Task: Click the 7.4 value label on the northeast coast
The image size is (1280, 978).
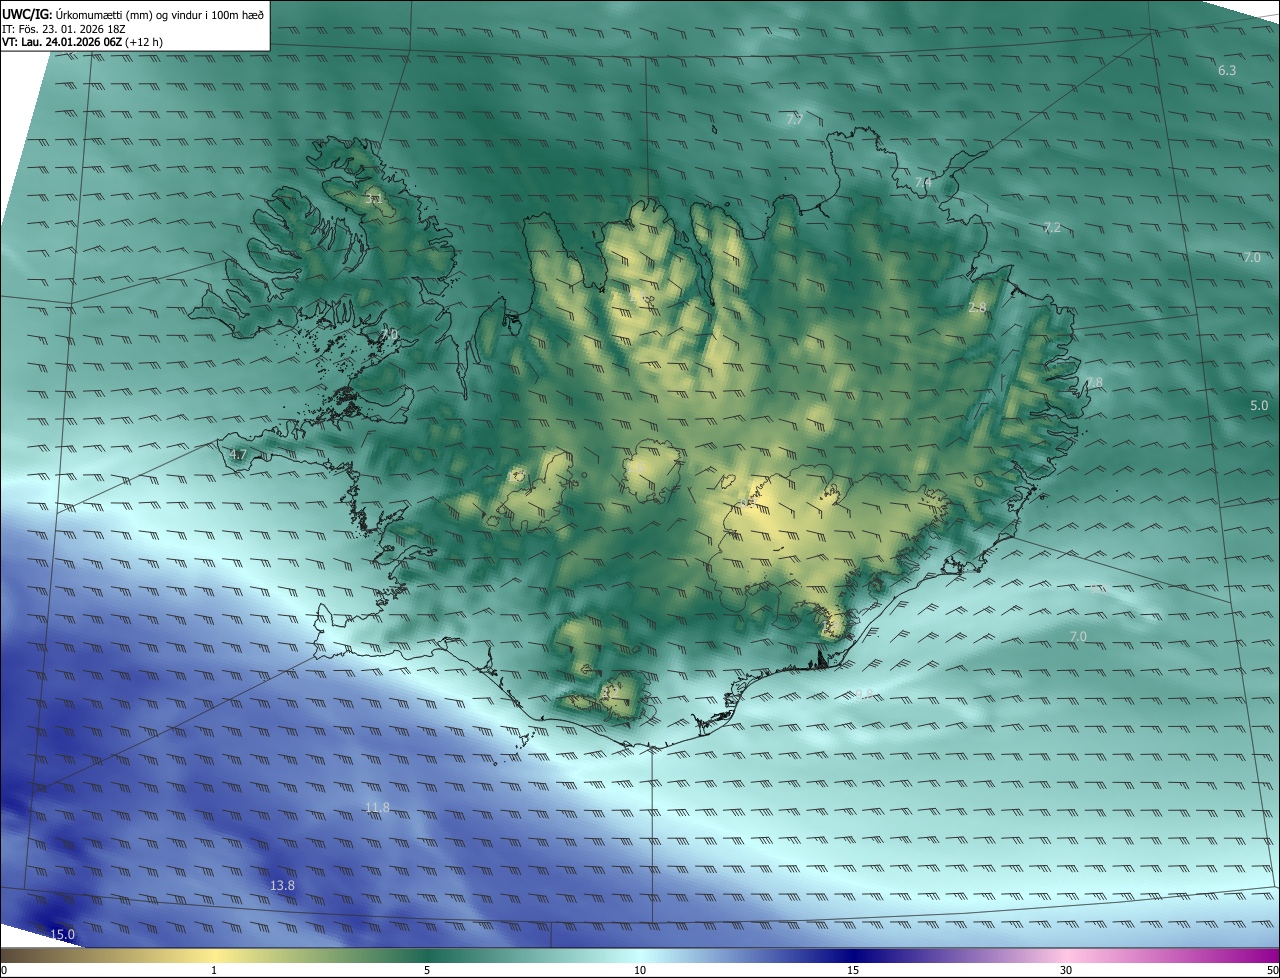Action: coord(923,183)
